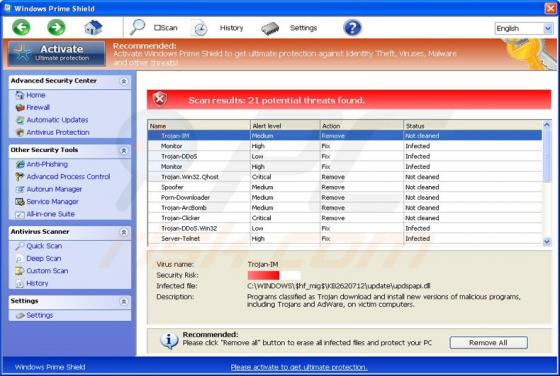The width and height of the screenshot is (560, 376).
Task: Click the Service Manager icon
Action: (20, 202)
